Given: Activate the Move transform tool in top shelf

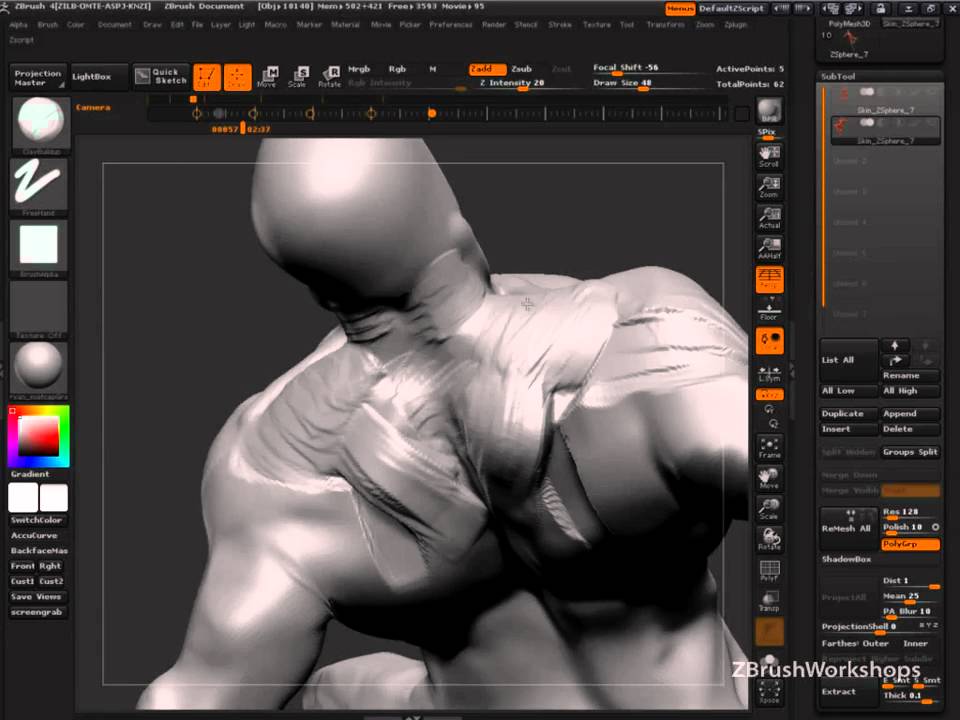Looking at the screenshot, I should [x=267, y=77].
